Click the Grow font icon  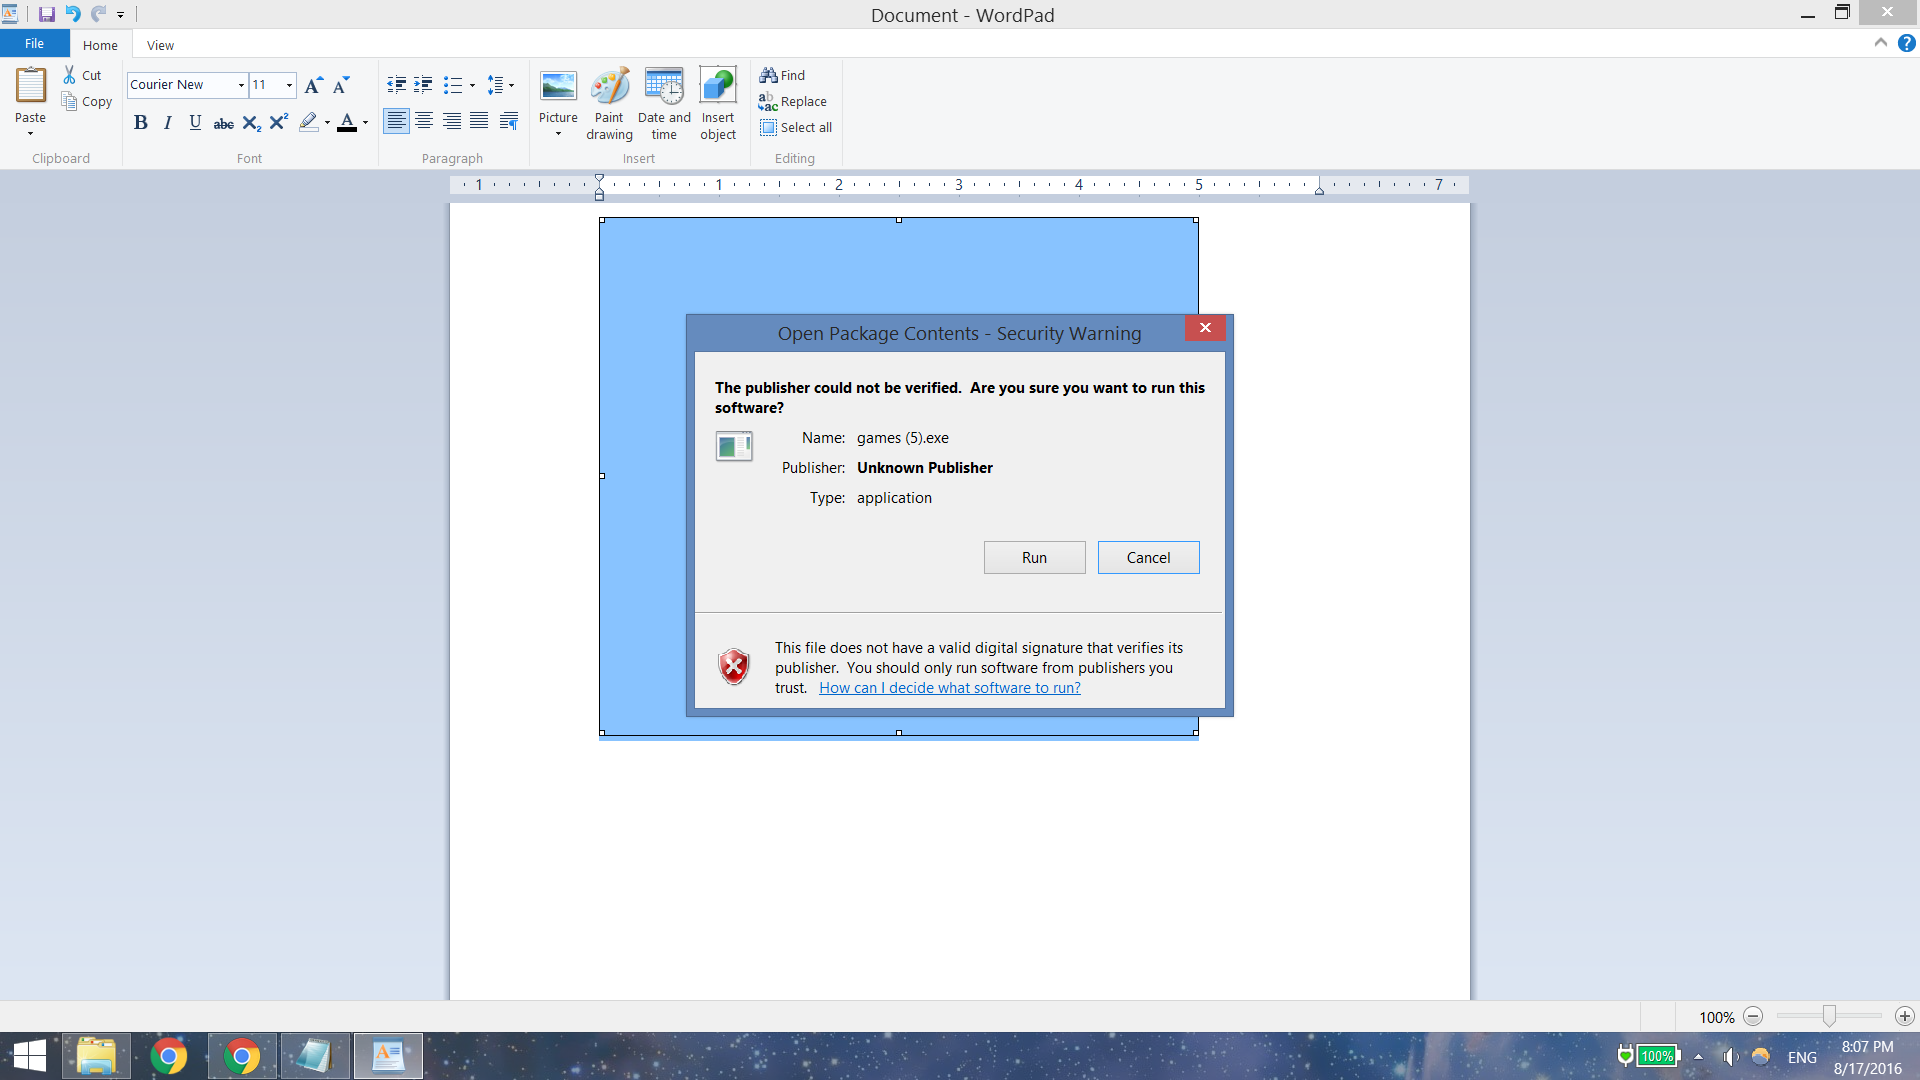click(313, 85)
